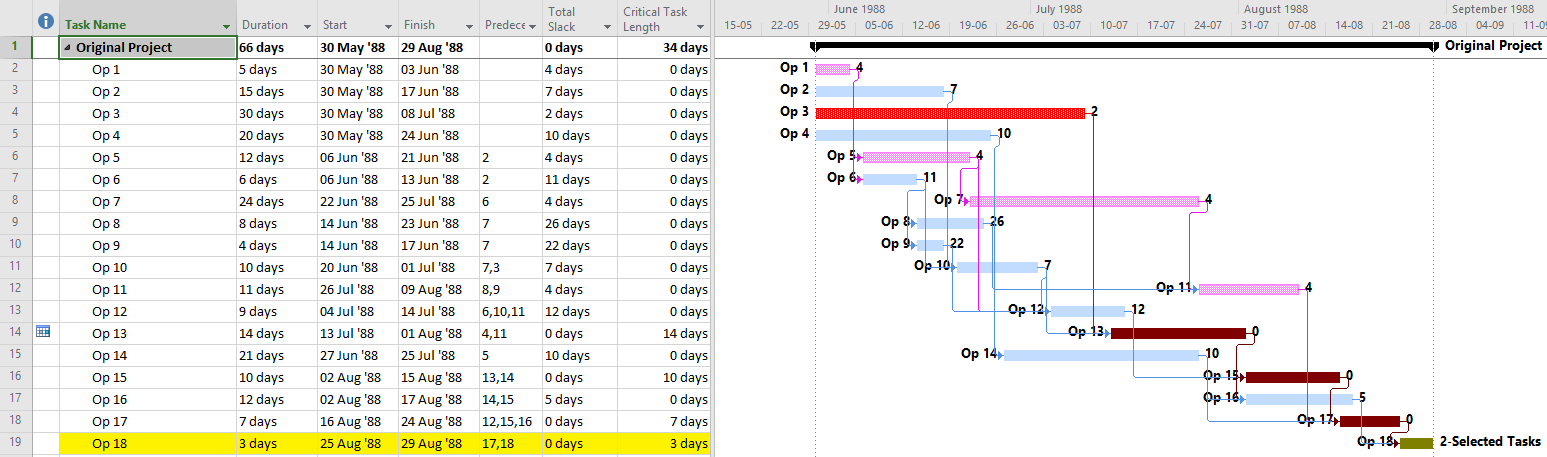Click the Op 13 dark red Gantt bar
The width and height of the screenshot is (1547, 457).
click(x=1178, y=333)
